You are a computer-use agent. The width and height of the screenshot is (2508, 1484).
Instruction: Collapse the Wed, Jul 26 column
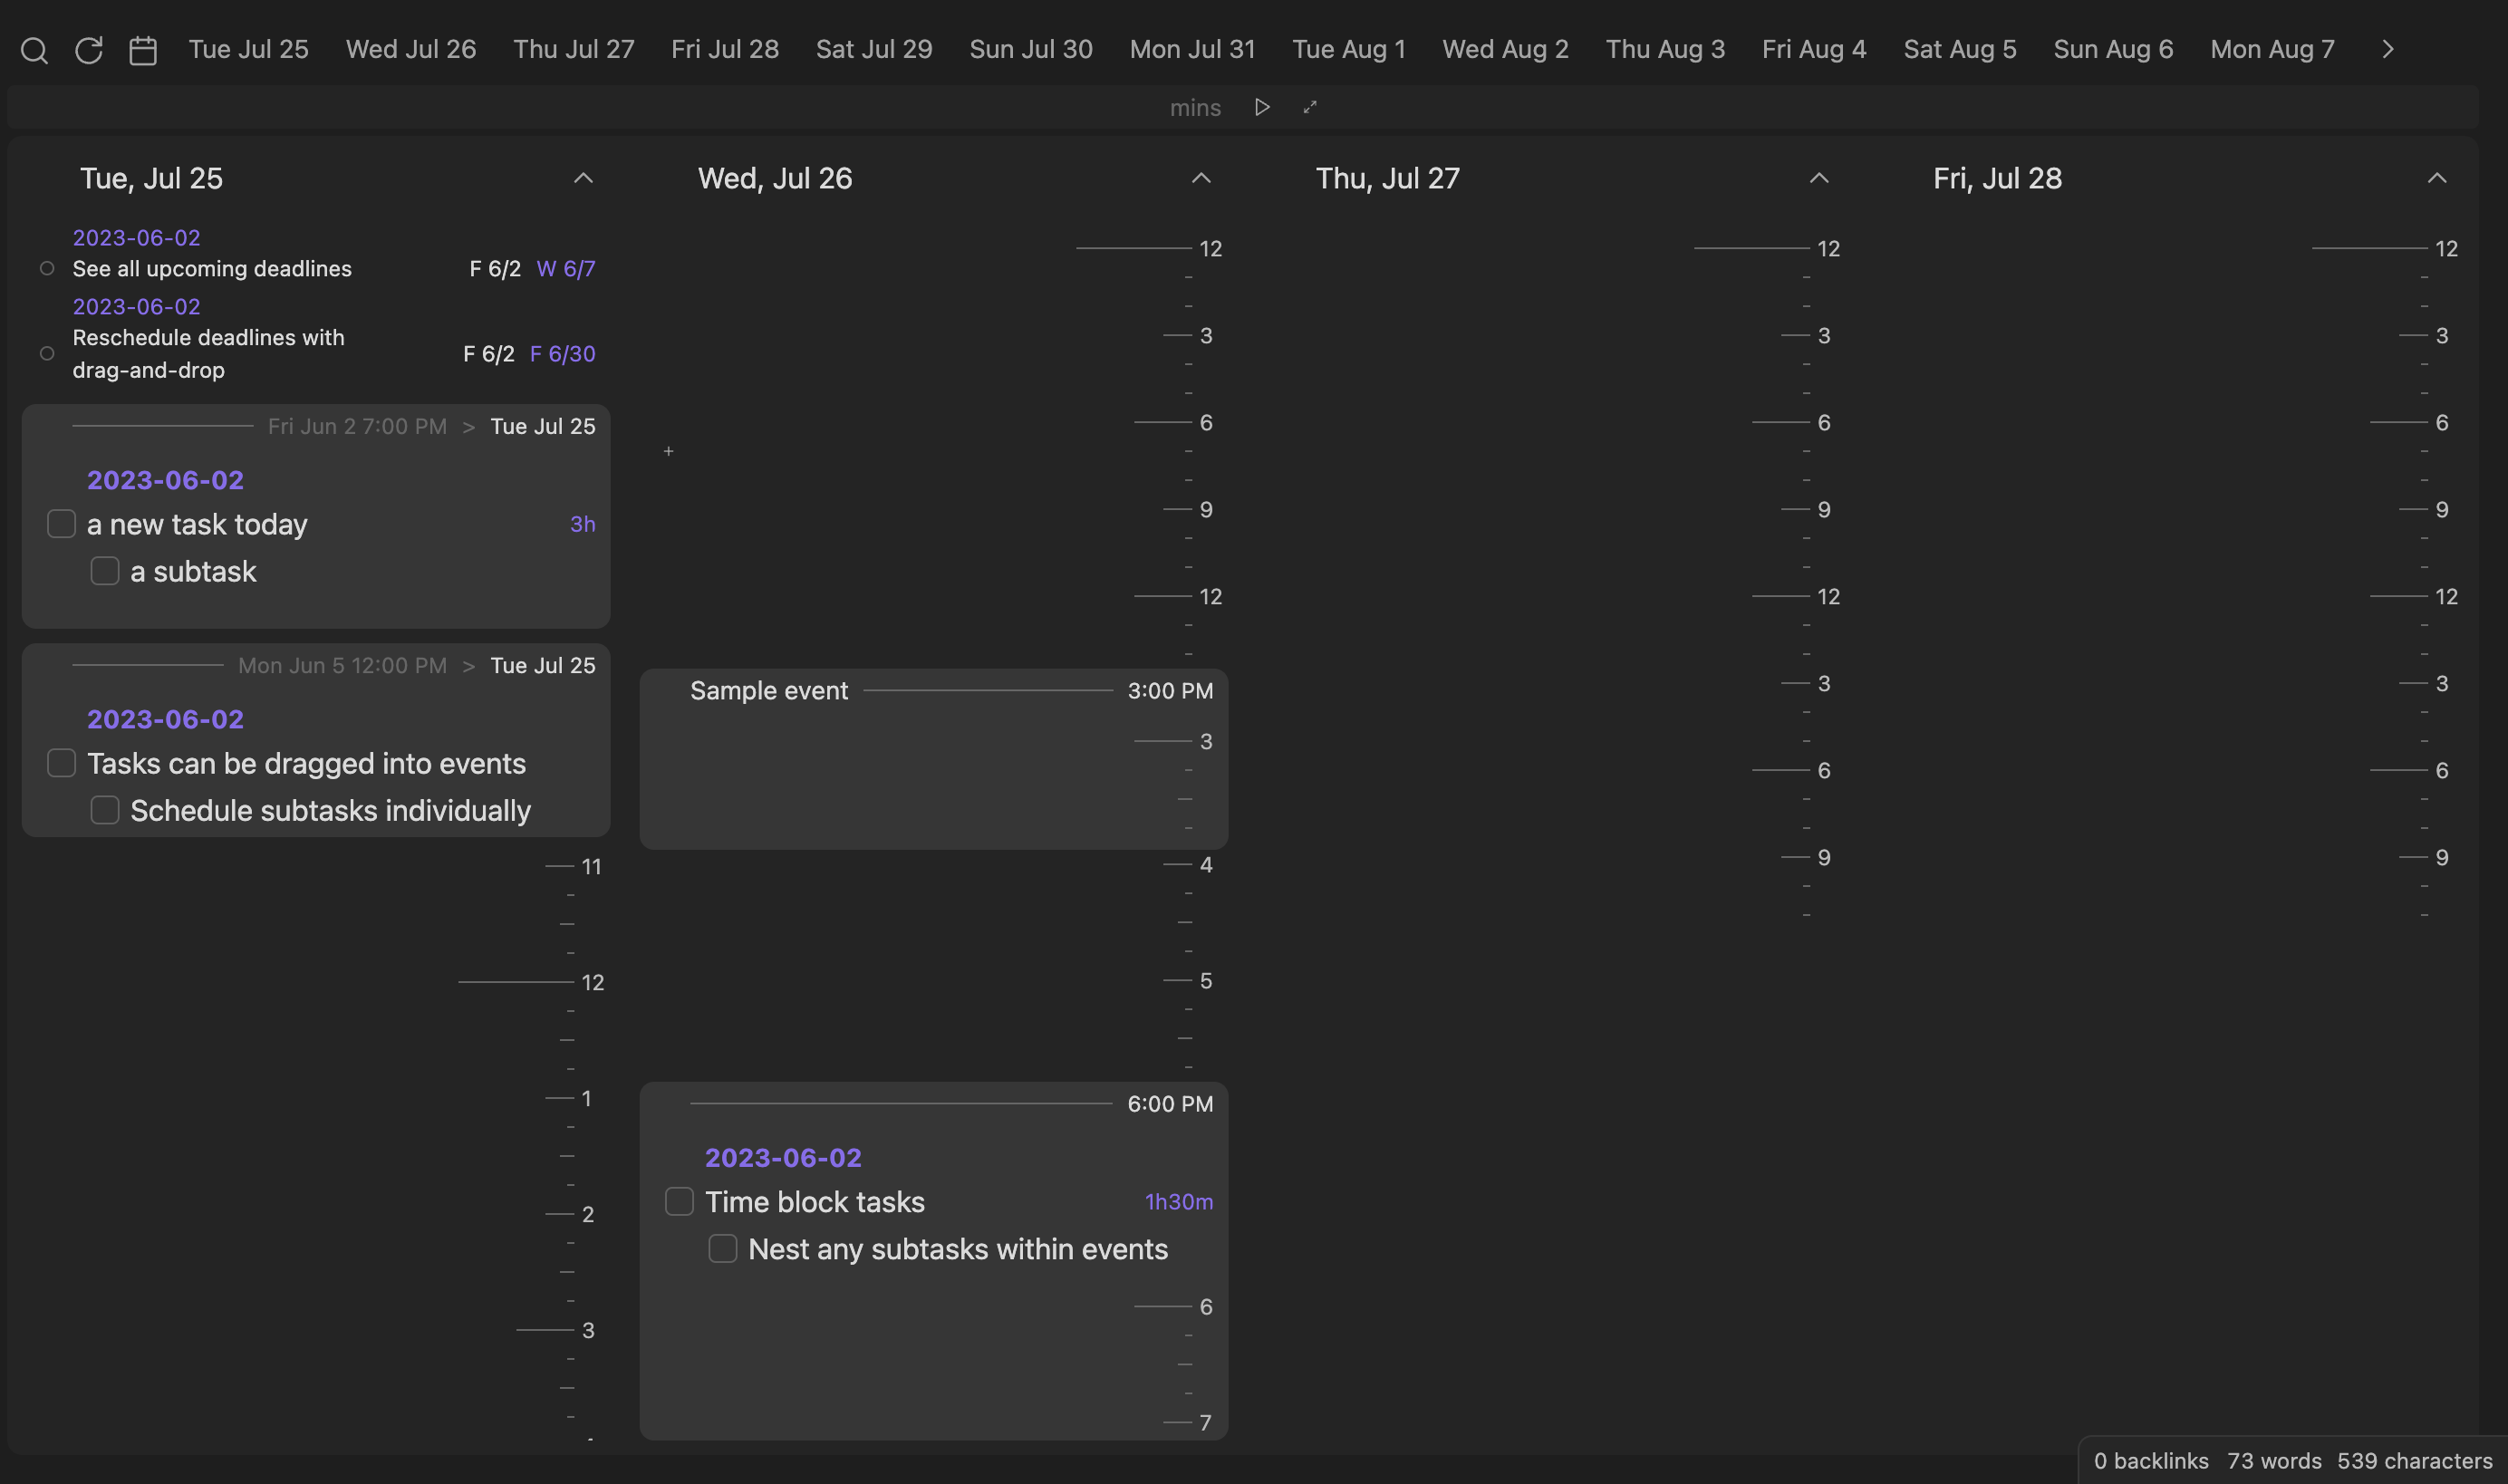(1201, 179)
